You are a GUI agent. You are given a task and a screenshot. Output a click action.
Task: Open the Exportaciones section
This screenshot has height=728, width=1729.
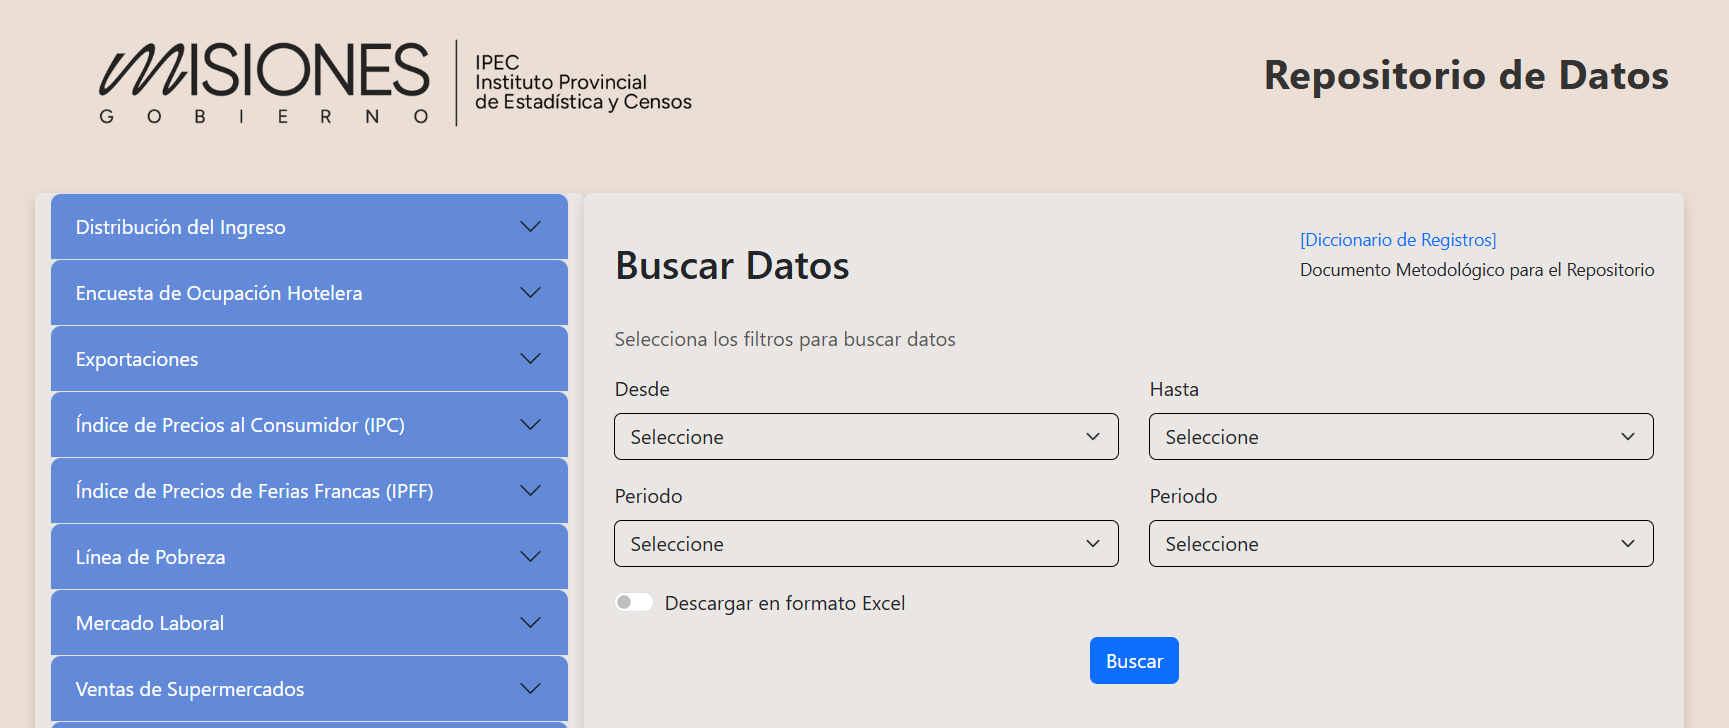(x=309, y=359)
